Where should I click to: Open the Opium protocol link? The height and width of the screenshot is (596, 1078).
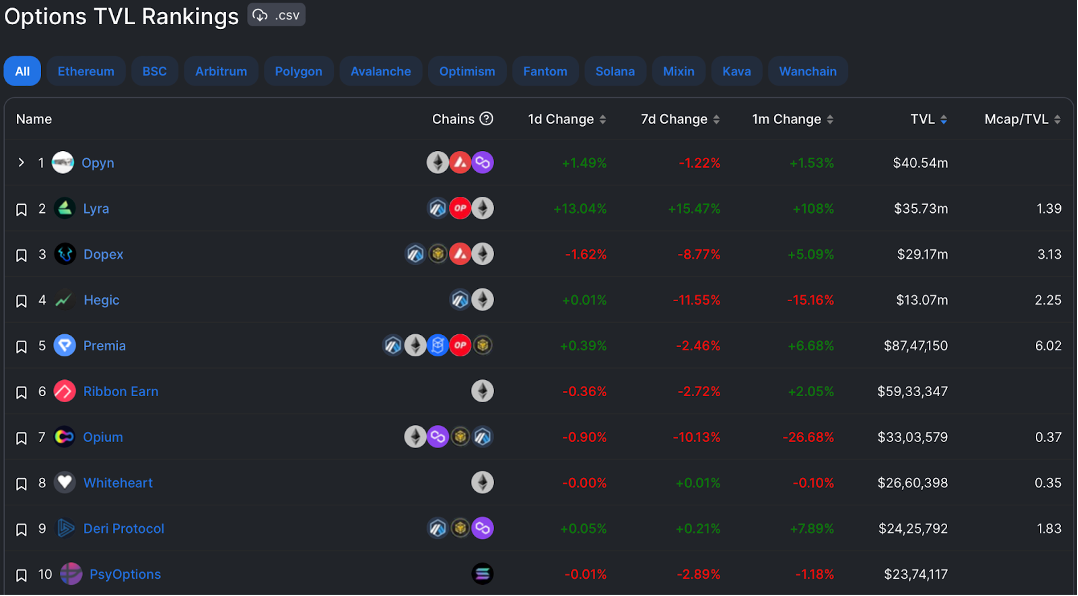[102, 437]
